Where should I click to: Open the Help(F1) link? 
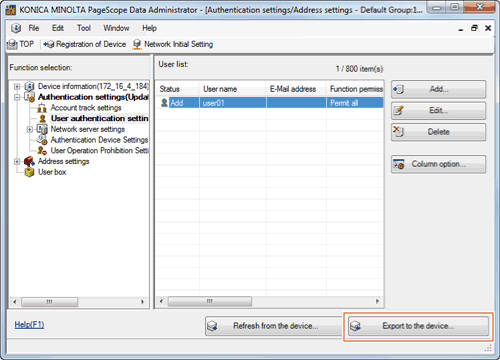click(x=29, y=325)
